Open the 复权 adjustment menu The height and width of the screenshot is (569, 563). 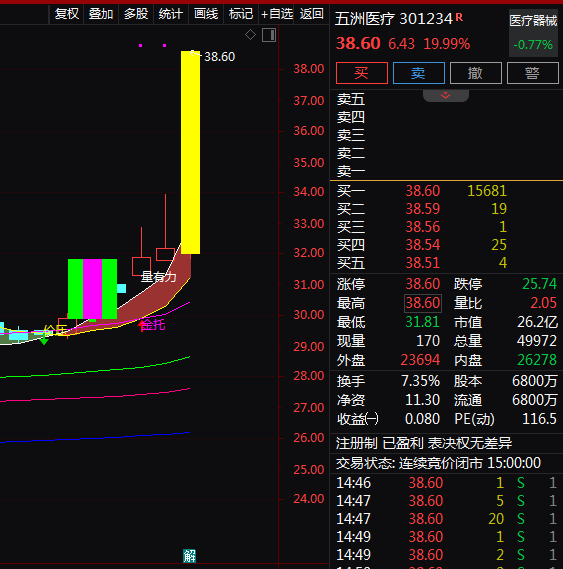point(66,14)
